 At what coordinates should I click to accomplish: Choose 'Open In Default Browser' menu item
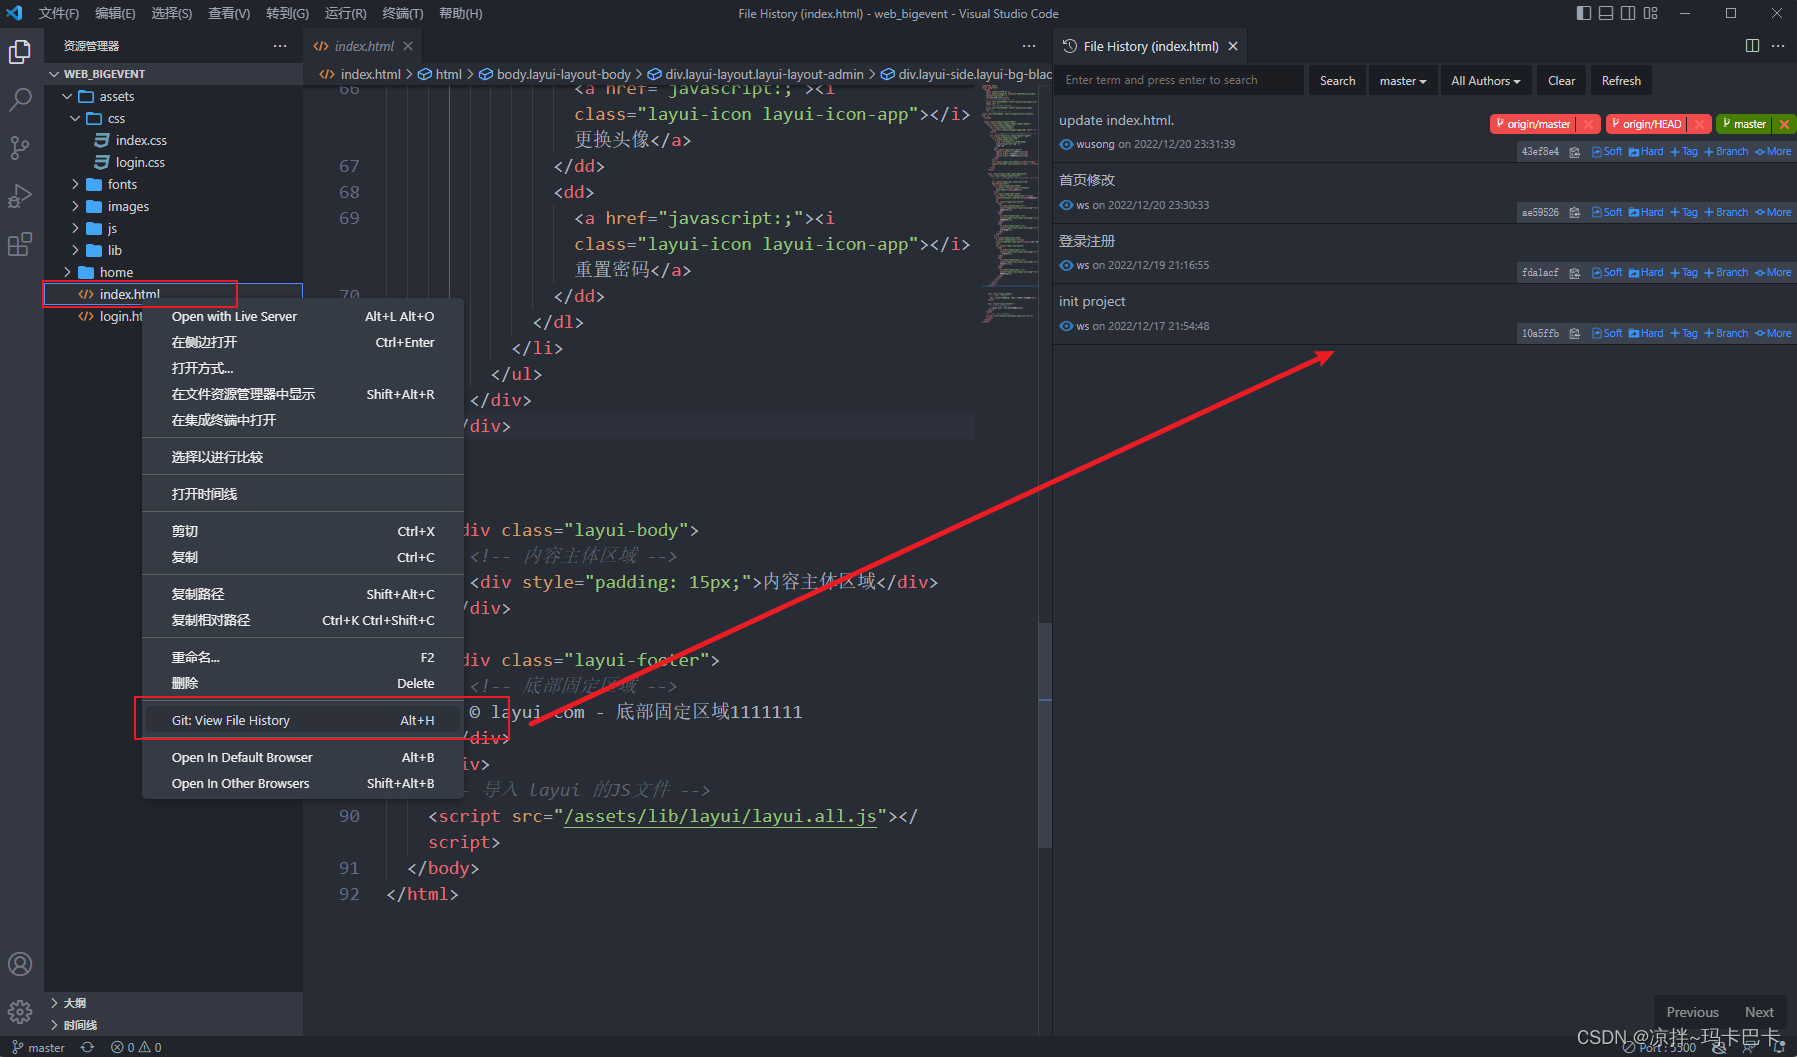pos(303,757)
